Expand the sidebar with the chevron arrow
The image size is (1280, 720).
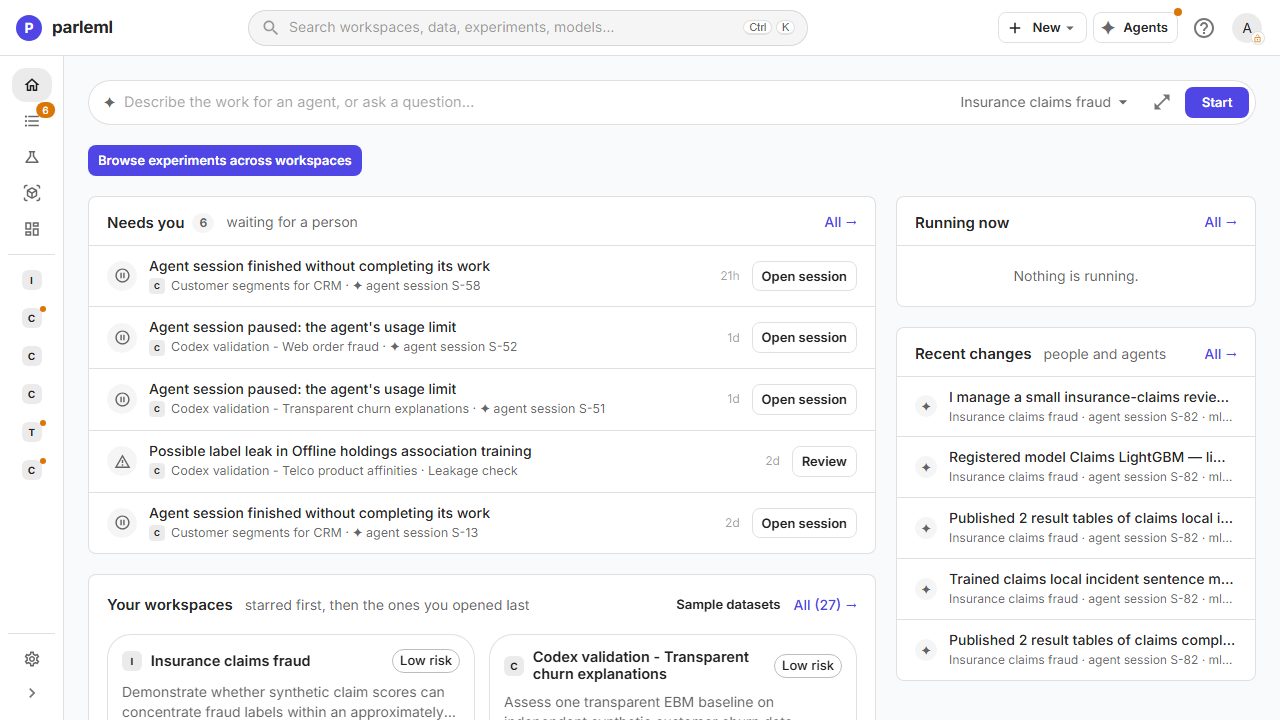point(32,693)
